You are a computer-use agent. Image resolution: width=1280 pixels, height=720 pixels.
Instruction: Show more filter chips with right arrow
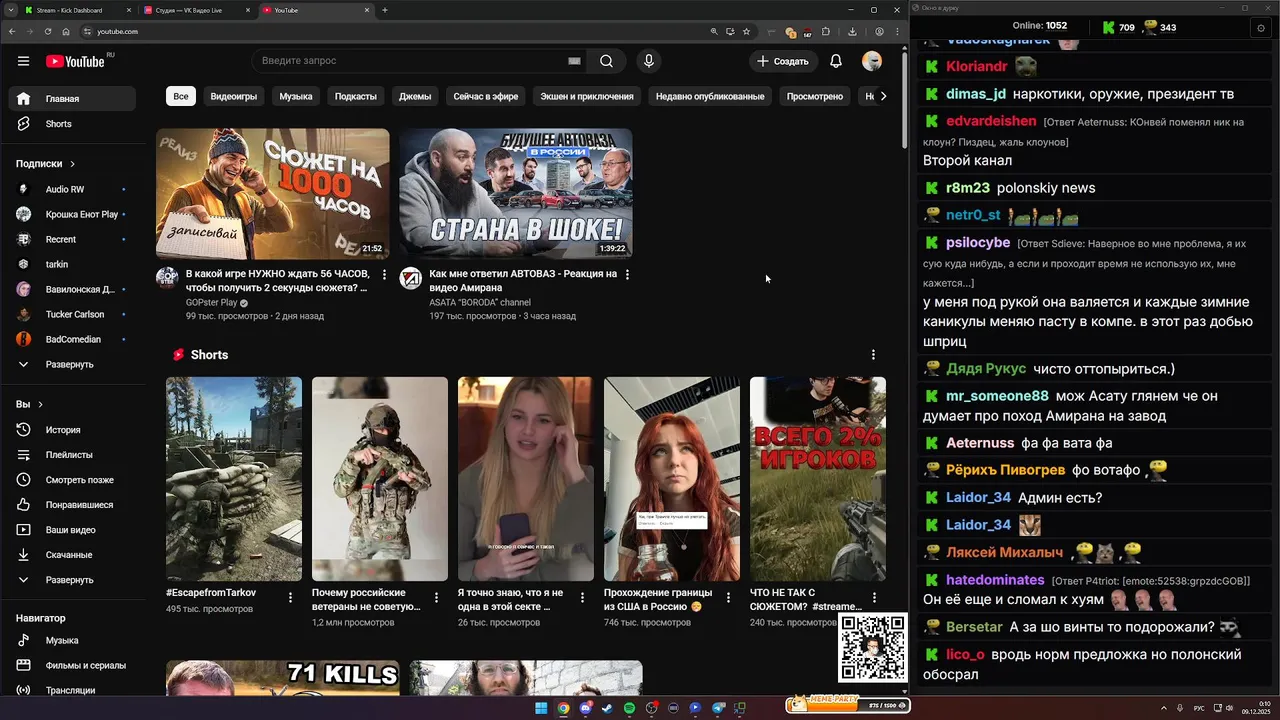coord(883,96)
